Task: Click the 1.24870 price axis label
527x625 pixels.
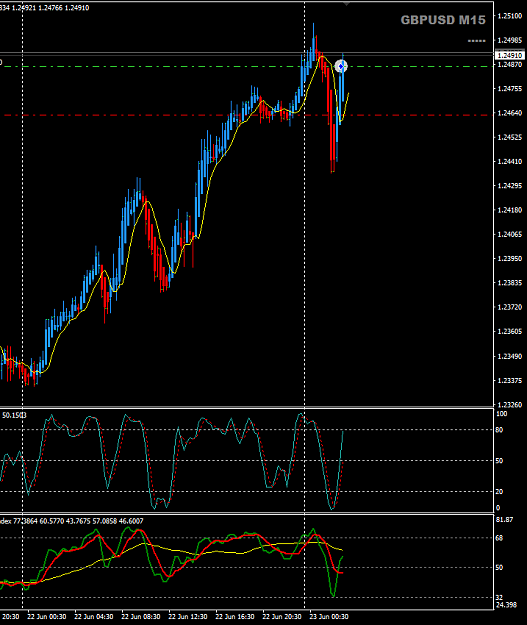Action: pos(510,64)
